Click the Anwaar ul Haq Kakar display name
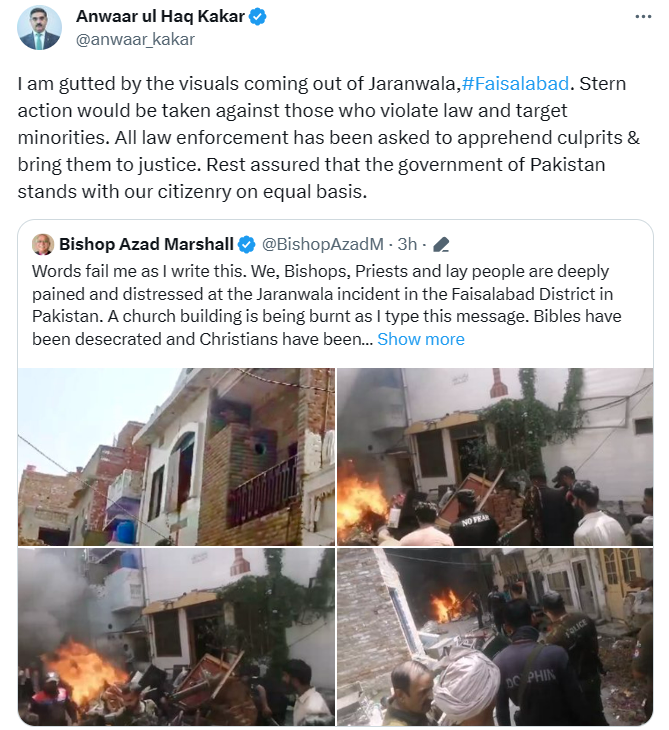Screen dimensions: 669x730 pos(160,17)
